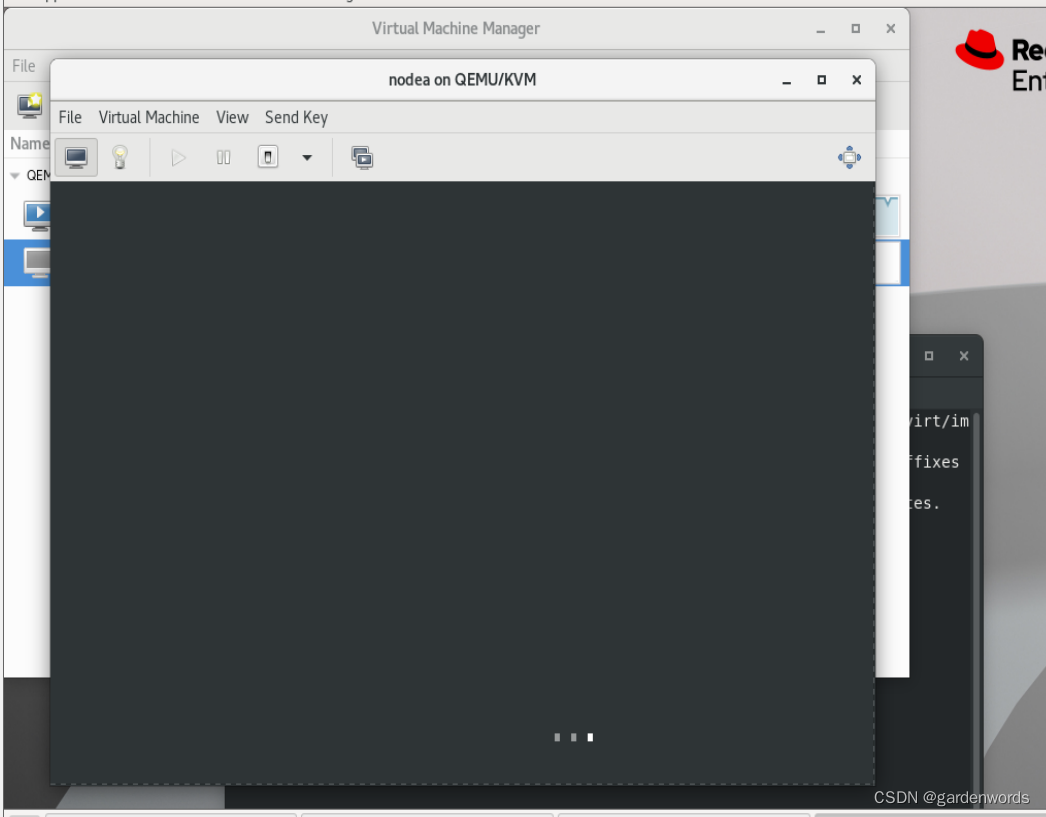The width and height of the screenshot is (1046, 817).
Task: Open the Send Key menu
Action: [x=296, y=117]
